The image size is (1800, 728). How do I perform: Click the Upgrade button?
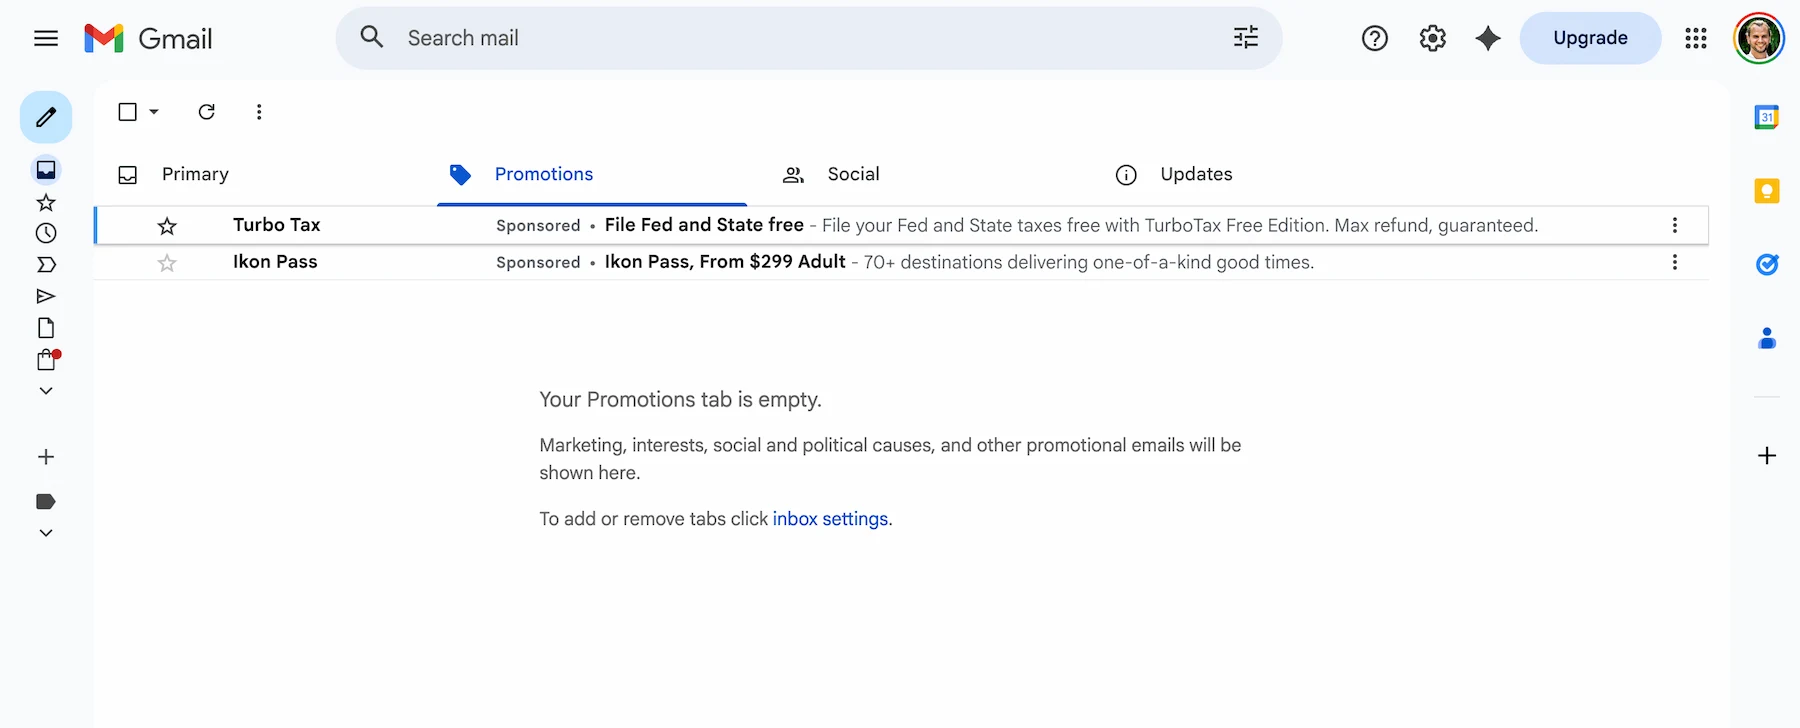click(1590, 38)
